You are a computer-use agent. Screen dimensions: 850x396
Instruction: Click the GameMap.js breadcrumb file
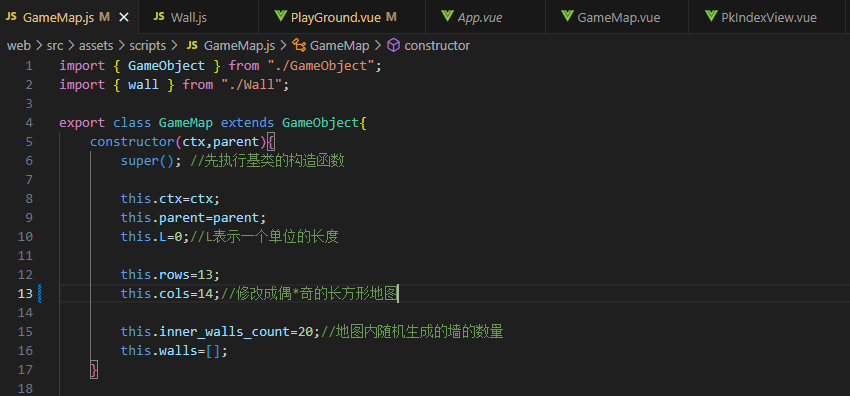pyautogui.click(x=240, y=46)
